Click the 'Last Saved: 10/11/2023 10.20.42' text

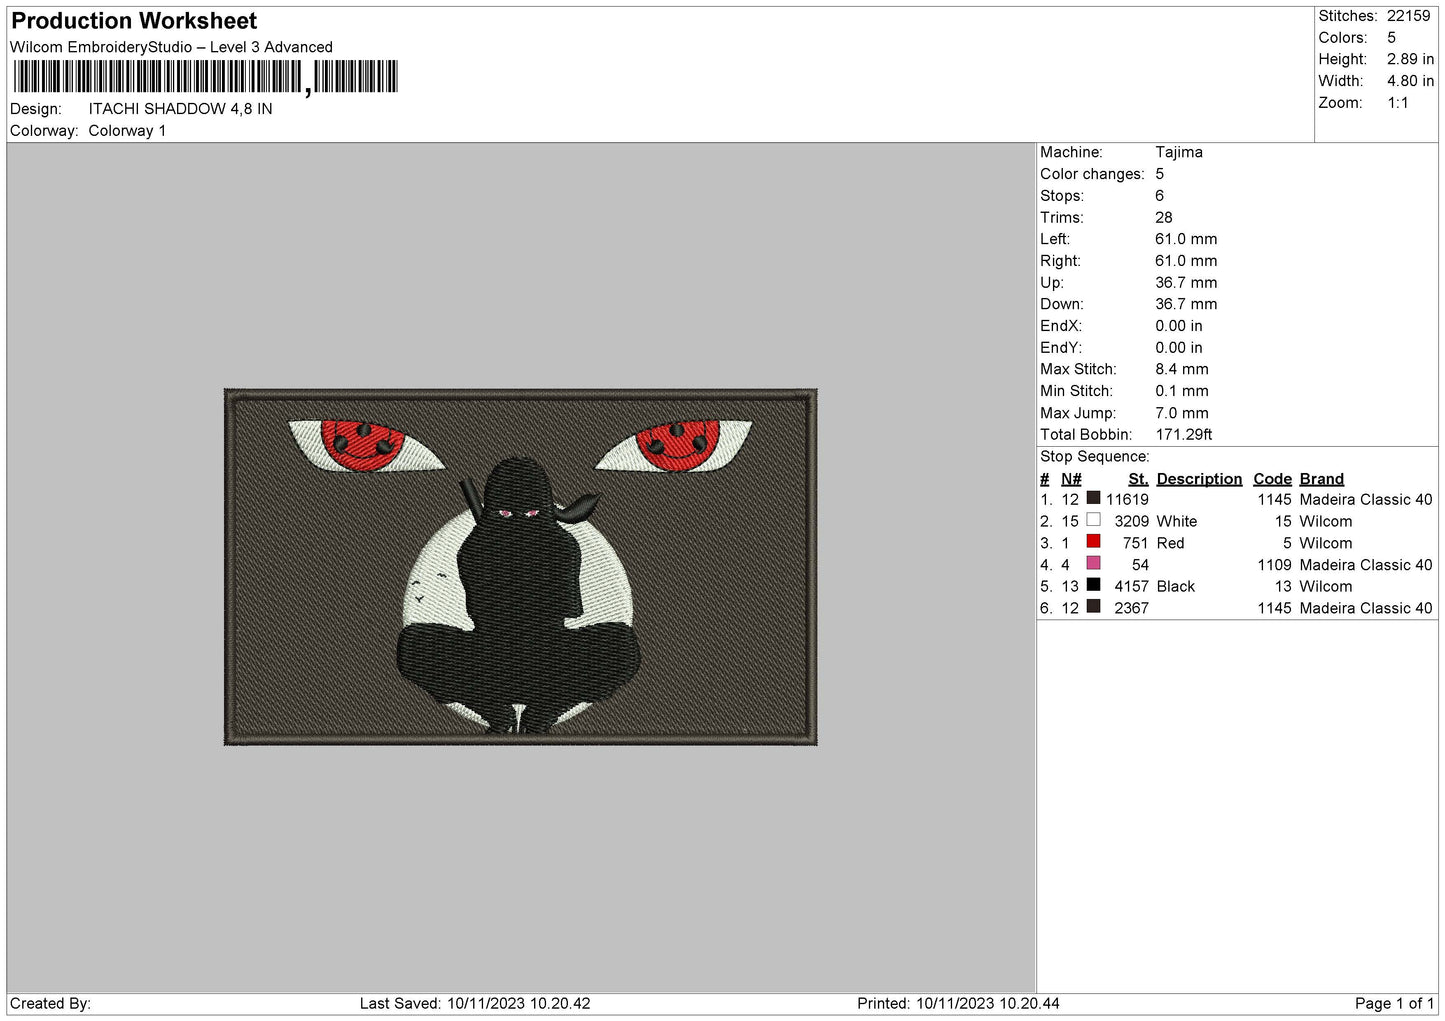click(x=475, y=1004)
